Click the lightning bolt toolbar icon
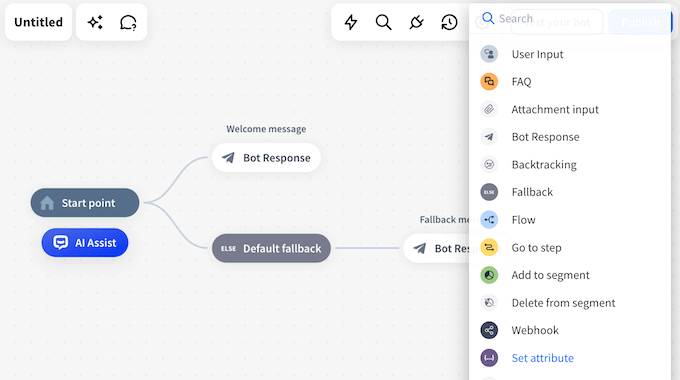This screenshot has height=380, width=680. 350,22
